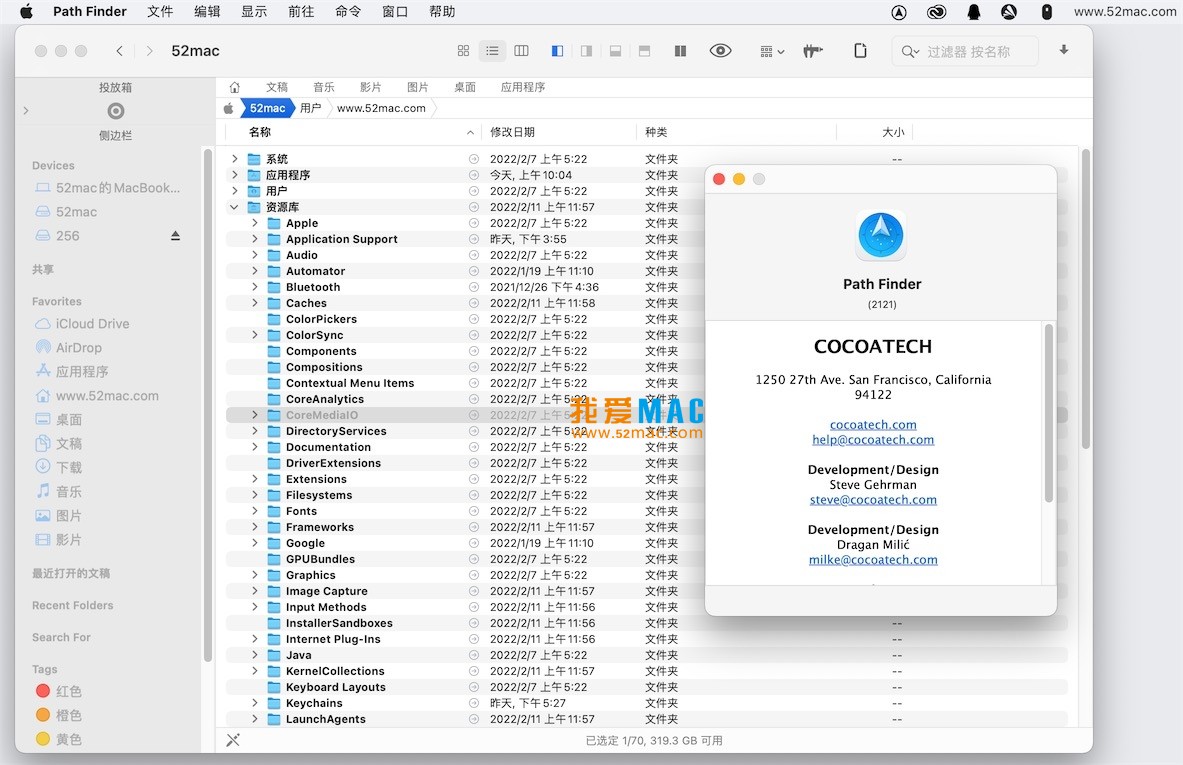Toggle the eye preview button

(x=721, y=51)
